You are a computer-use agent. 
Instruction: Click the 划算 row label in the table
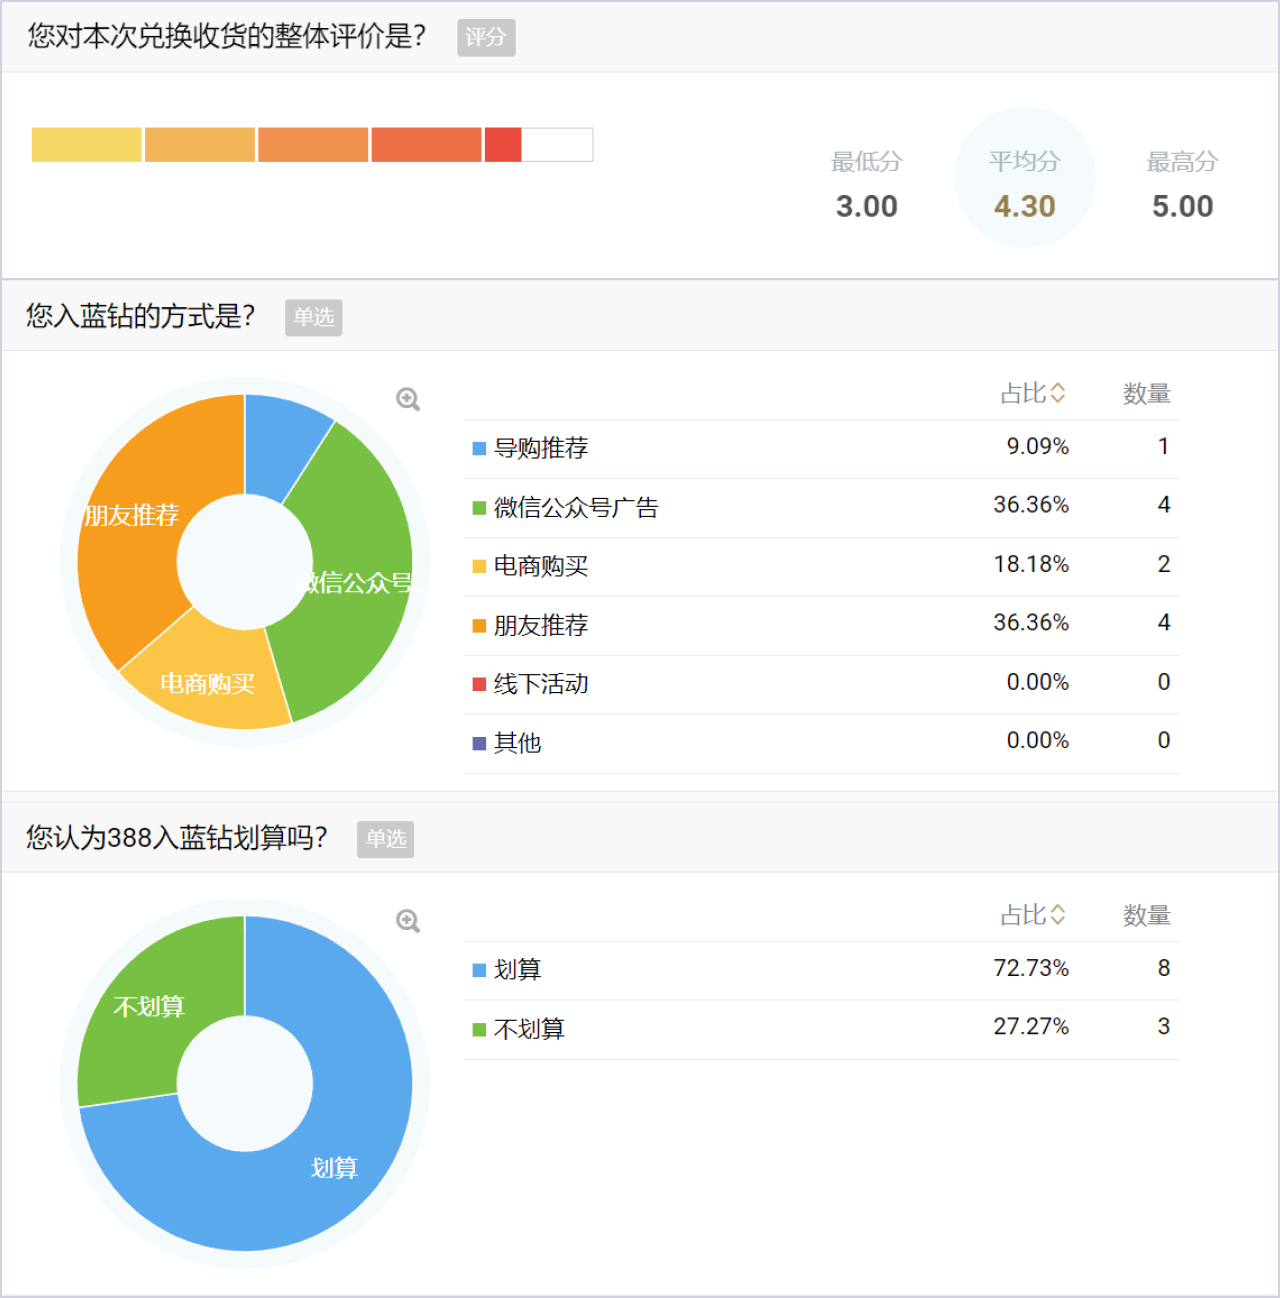pyautogui.click(x=517, y=970)
